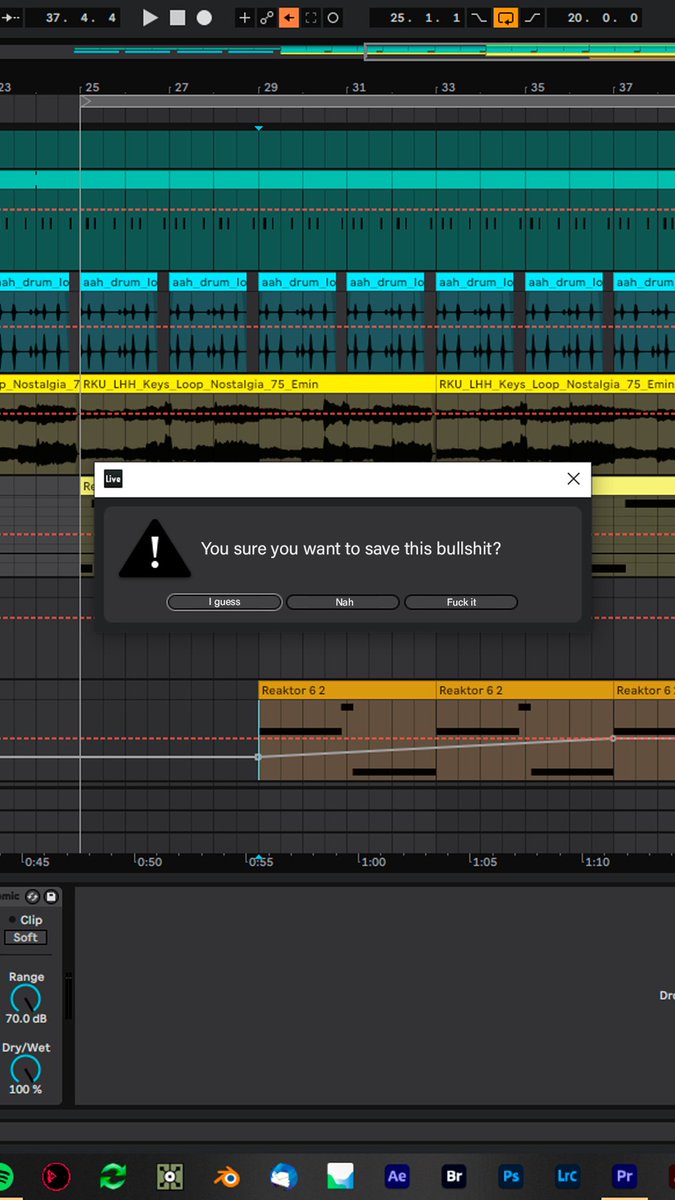Open the mail envelope app in taskbar

[x=340, y=1176]
